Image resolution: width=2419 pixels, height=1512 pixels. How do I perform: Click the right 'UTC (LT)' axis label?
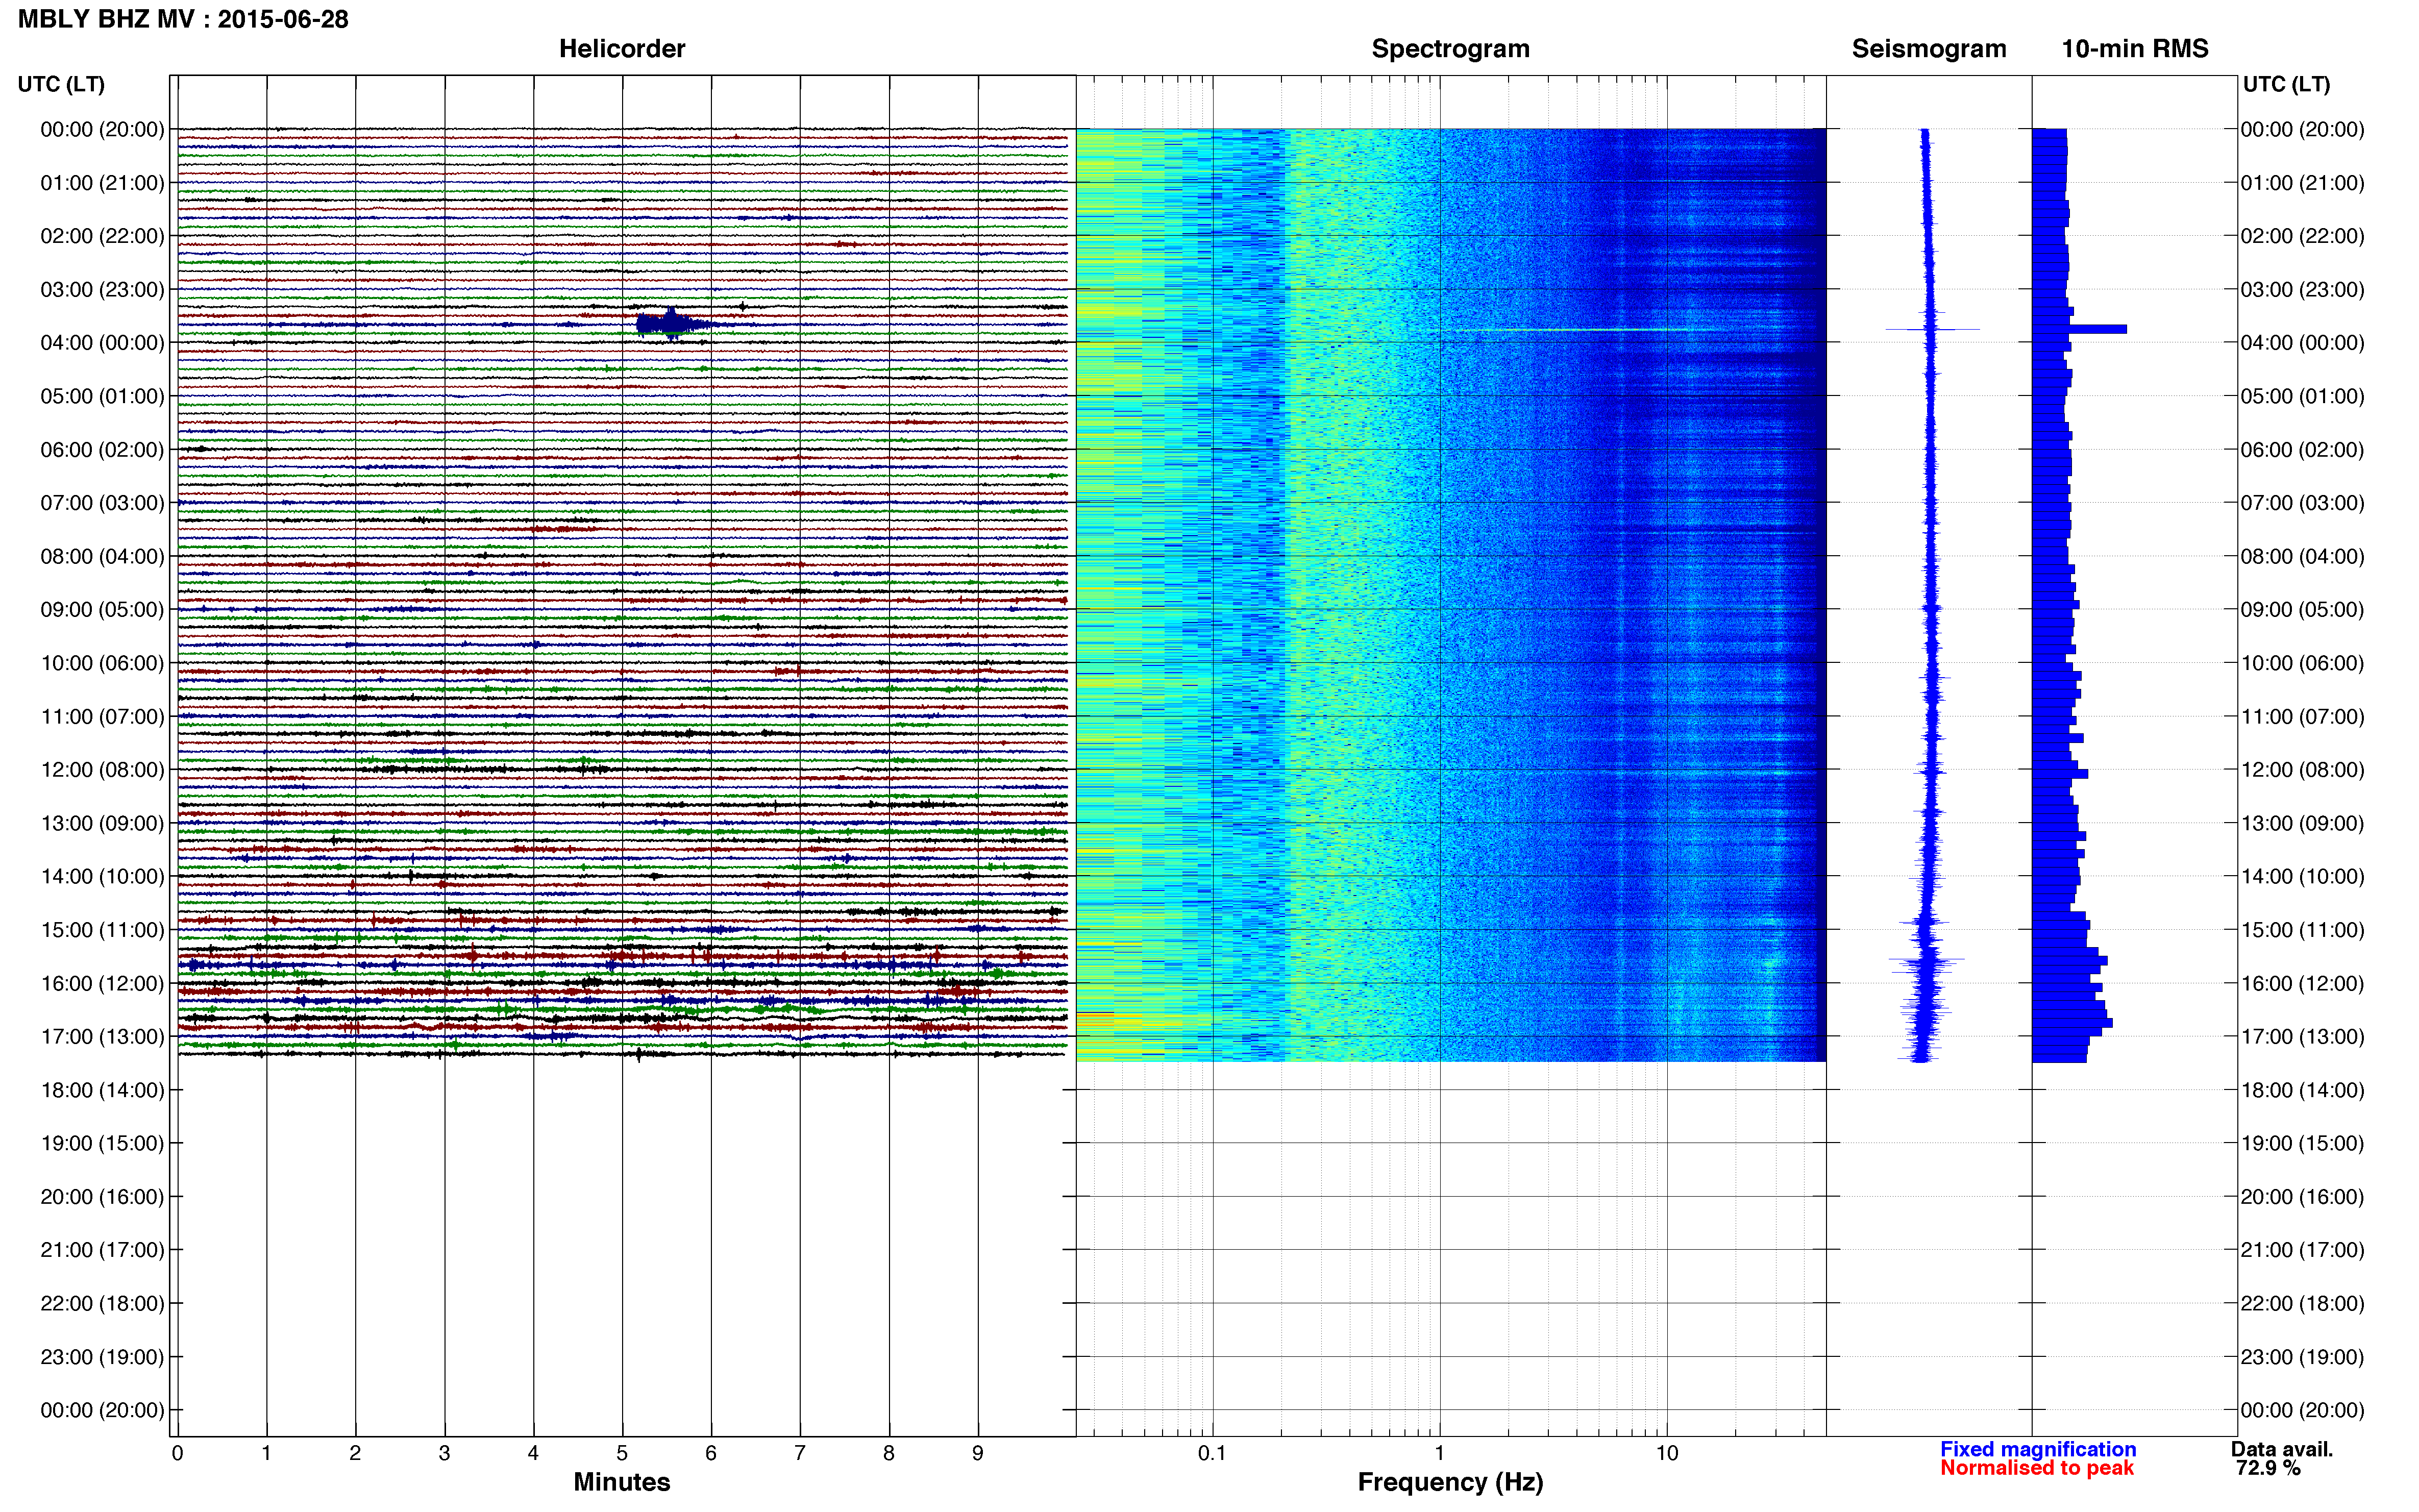click(x=2286, y=84)
